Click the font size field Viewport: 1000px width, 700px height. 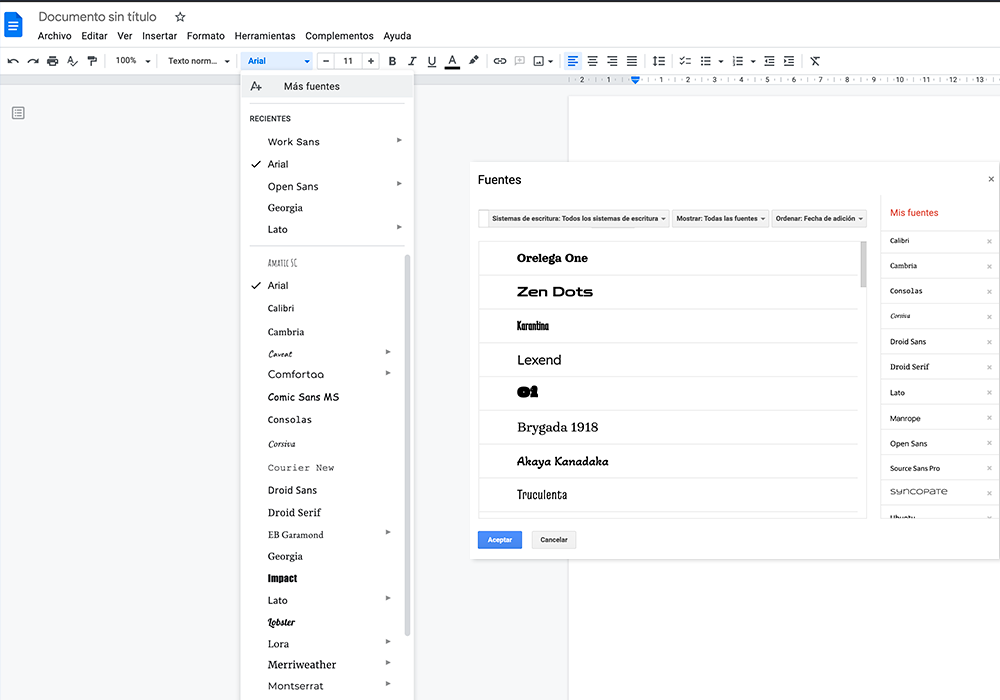pos(348,61)
